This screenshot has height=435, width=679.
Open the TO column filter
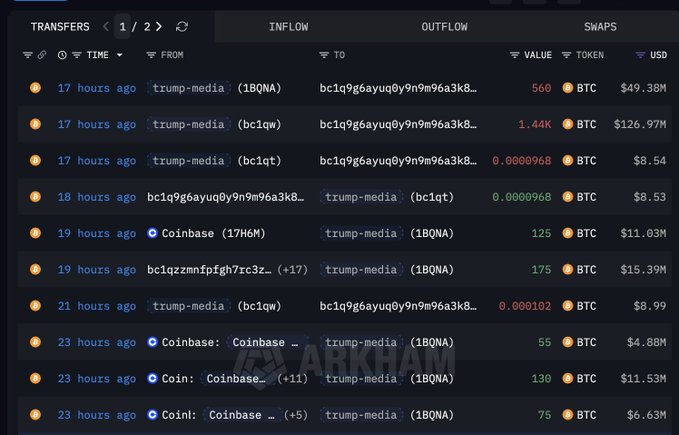pos(325,55)
